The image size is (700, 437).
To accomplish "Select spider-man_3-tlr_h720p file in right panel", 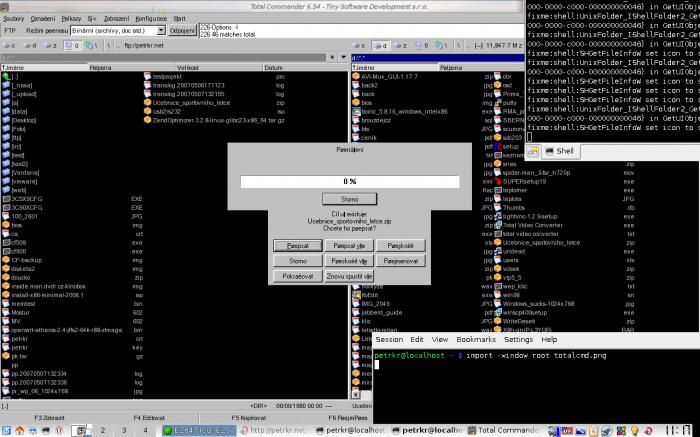I will [x=536, y=172].
